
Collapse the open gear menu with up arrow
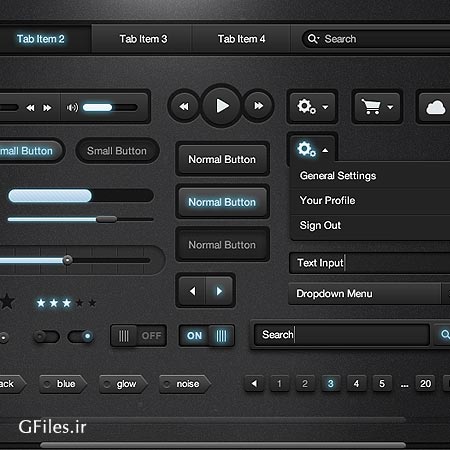(312, 149)
